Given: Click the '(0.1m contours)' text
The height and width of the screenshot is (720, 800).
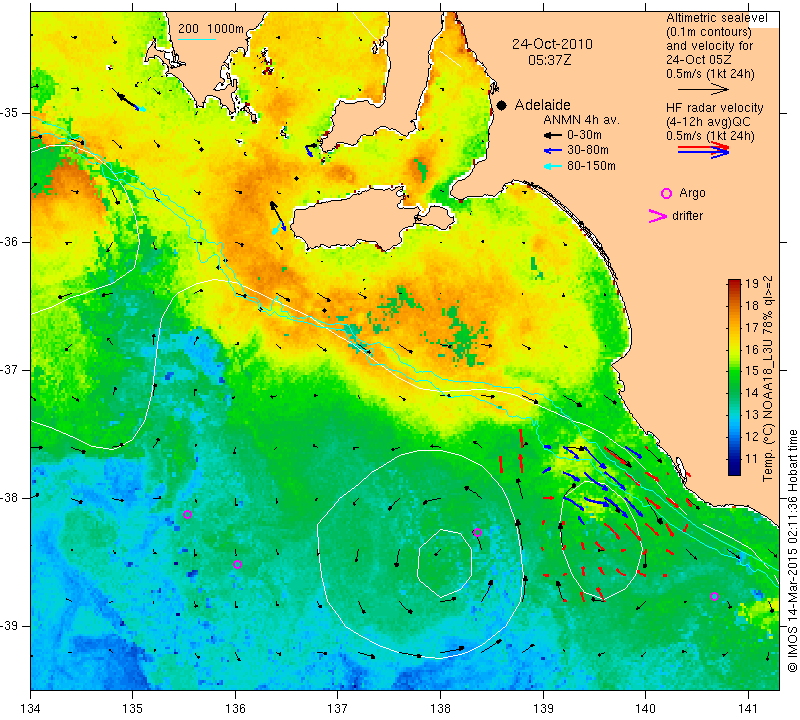Looking at the screenshot, I should pyautogui.click(x=709, y=32).
